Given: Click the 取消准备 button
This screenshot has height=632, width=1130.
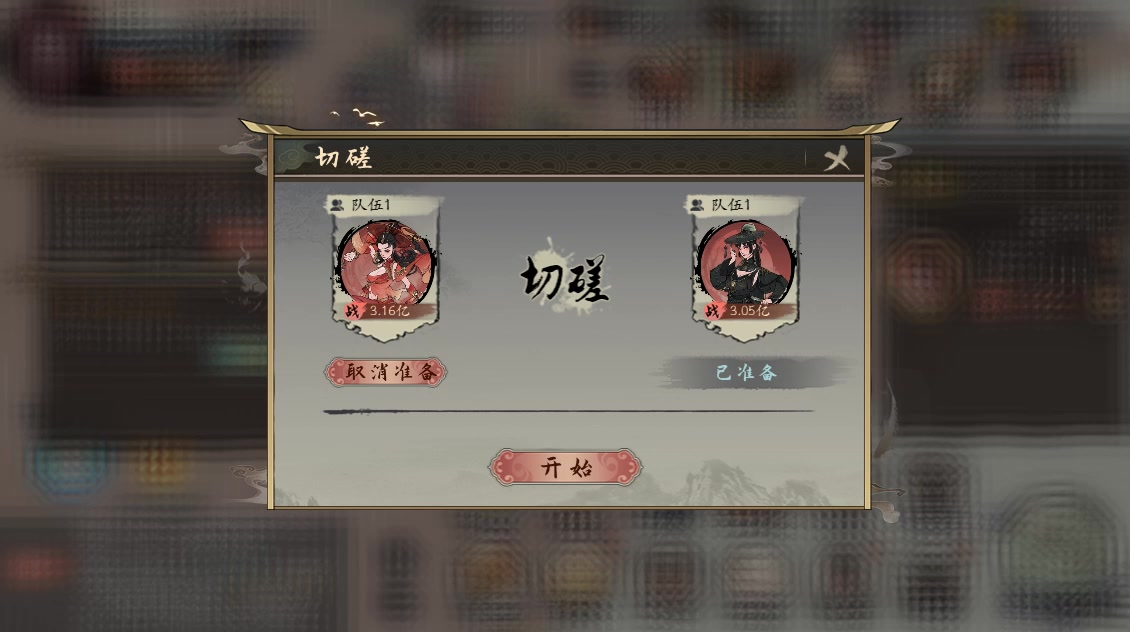Looking at the screenshot, I should (386, 373).
